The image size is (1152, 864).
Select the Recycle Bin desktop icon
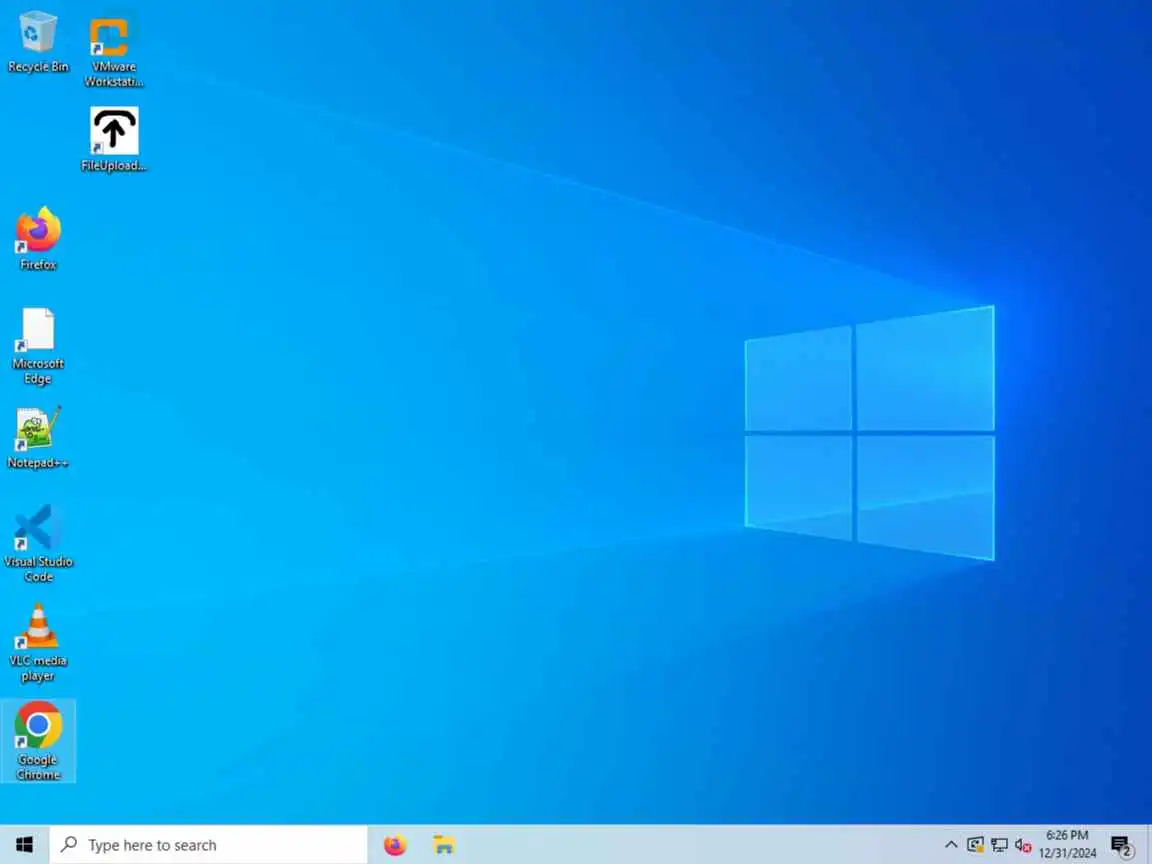(x=37, y=43)
